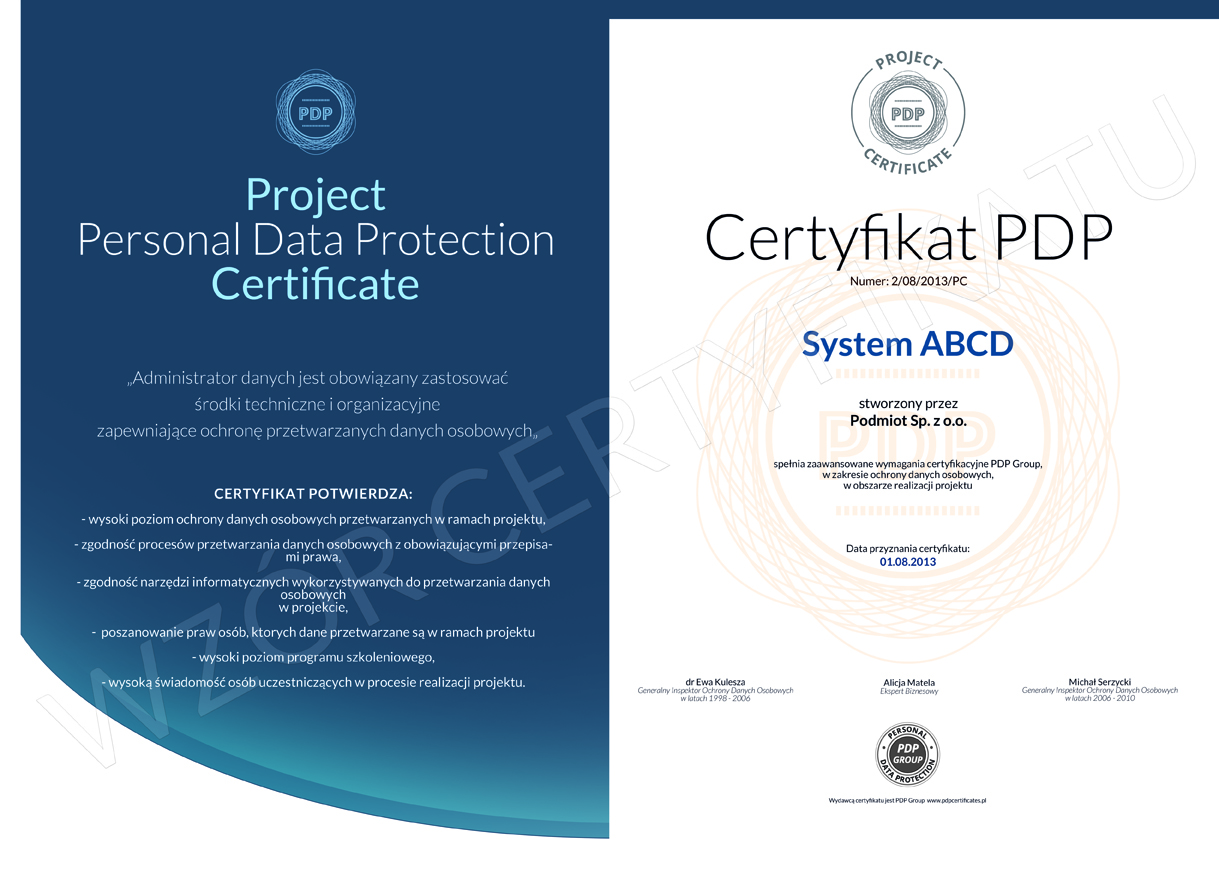Click the round Project Certificate PDP seal
Image resolution: width=1219 pixels, height=870 pixels.
point(908,113)
